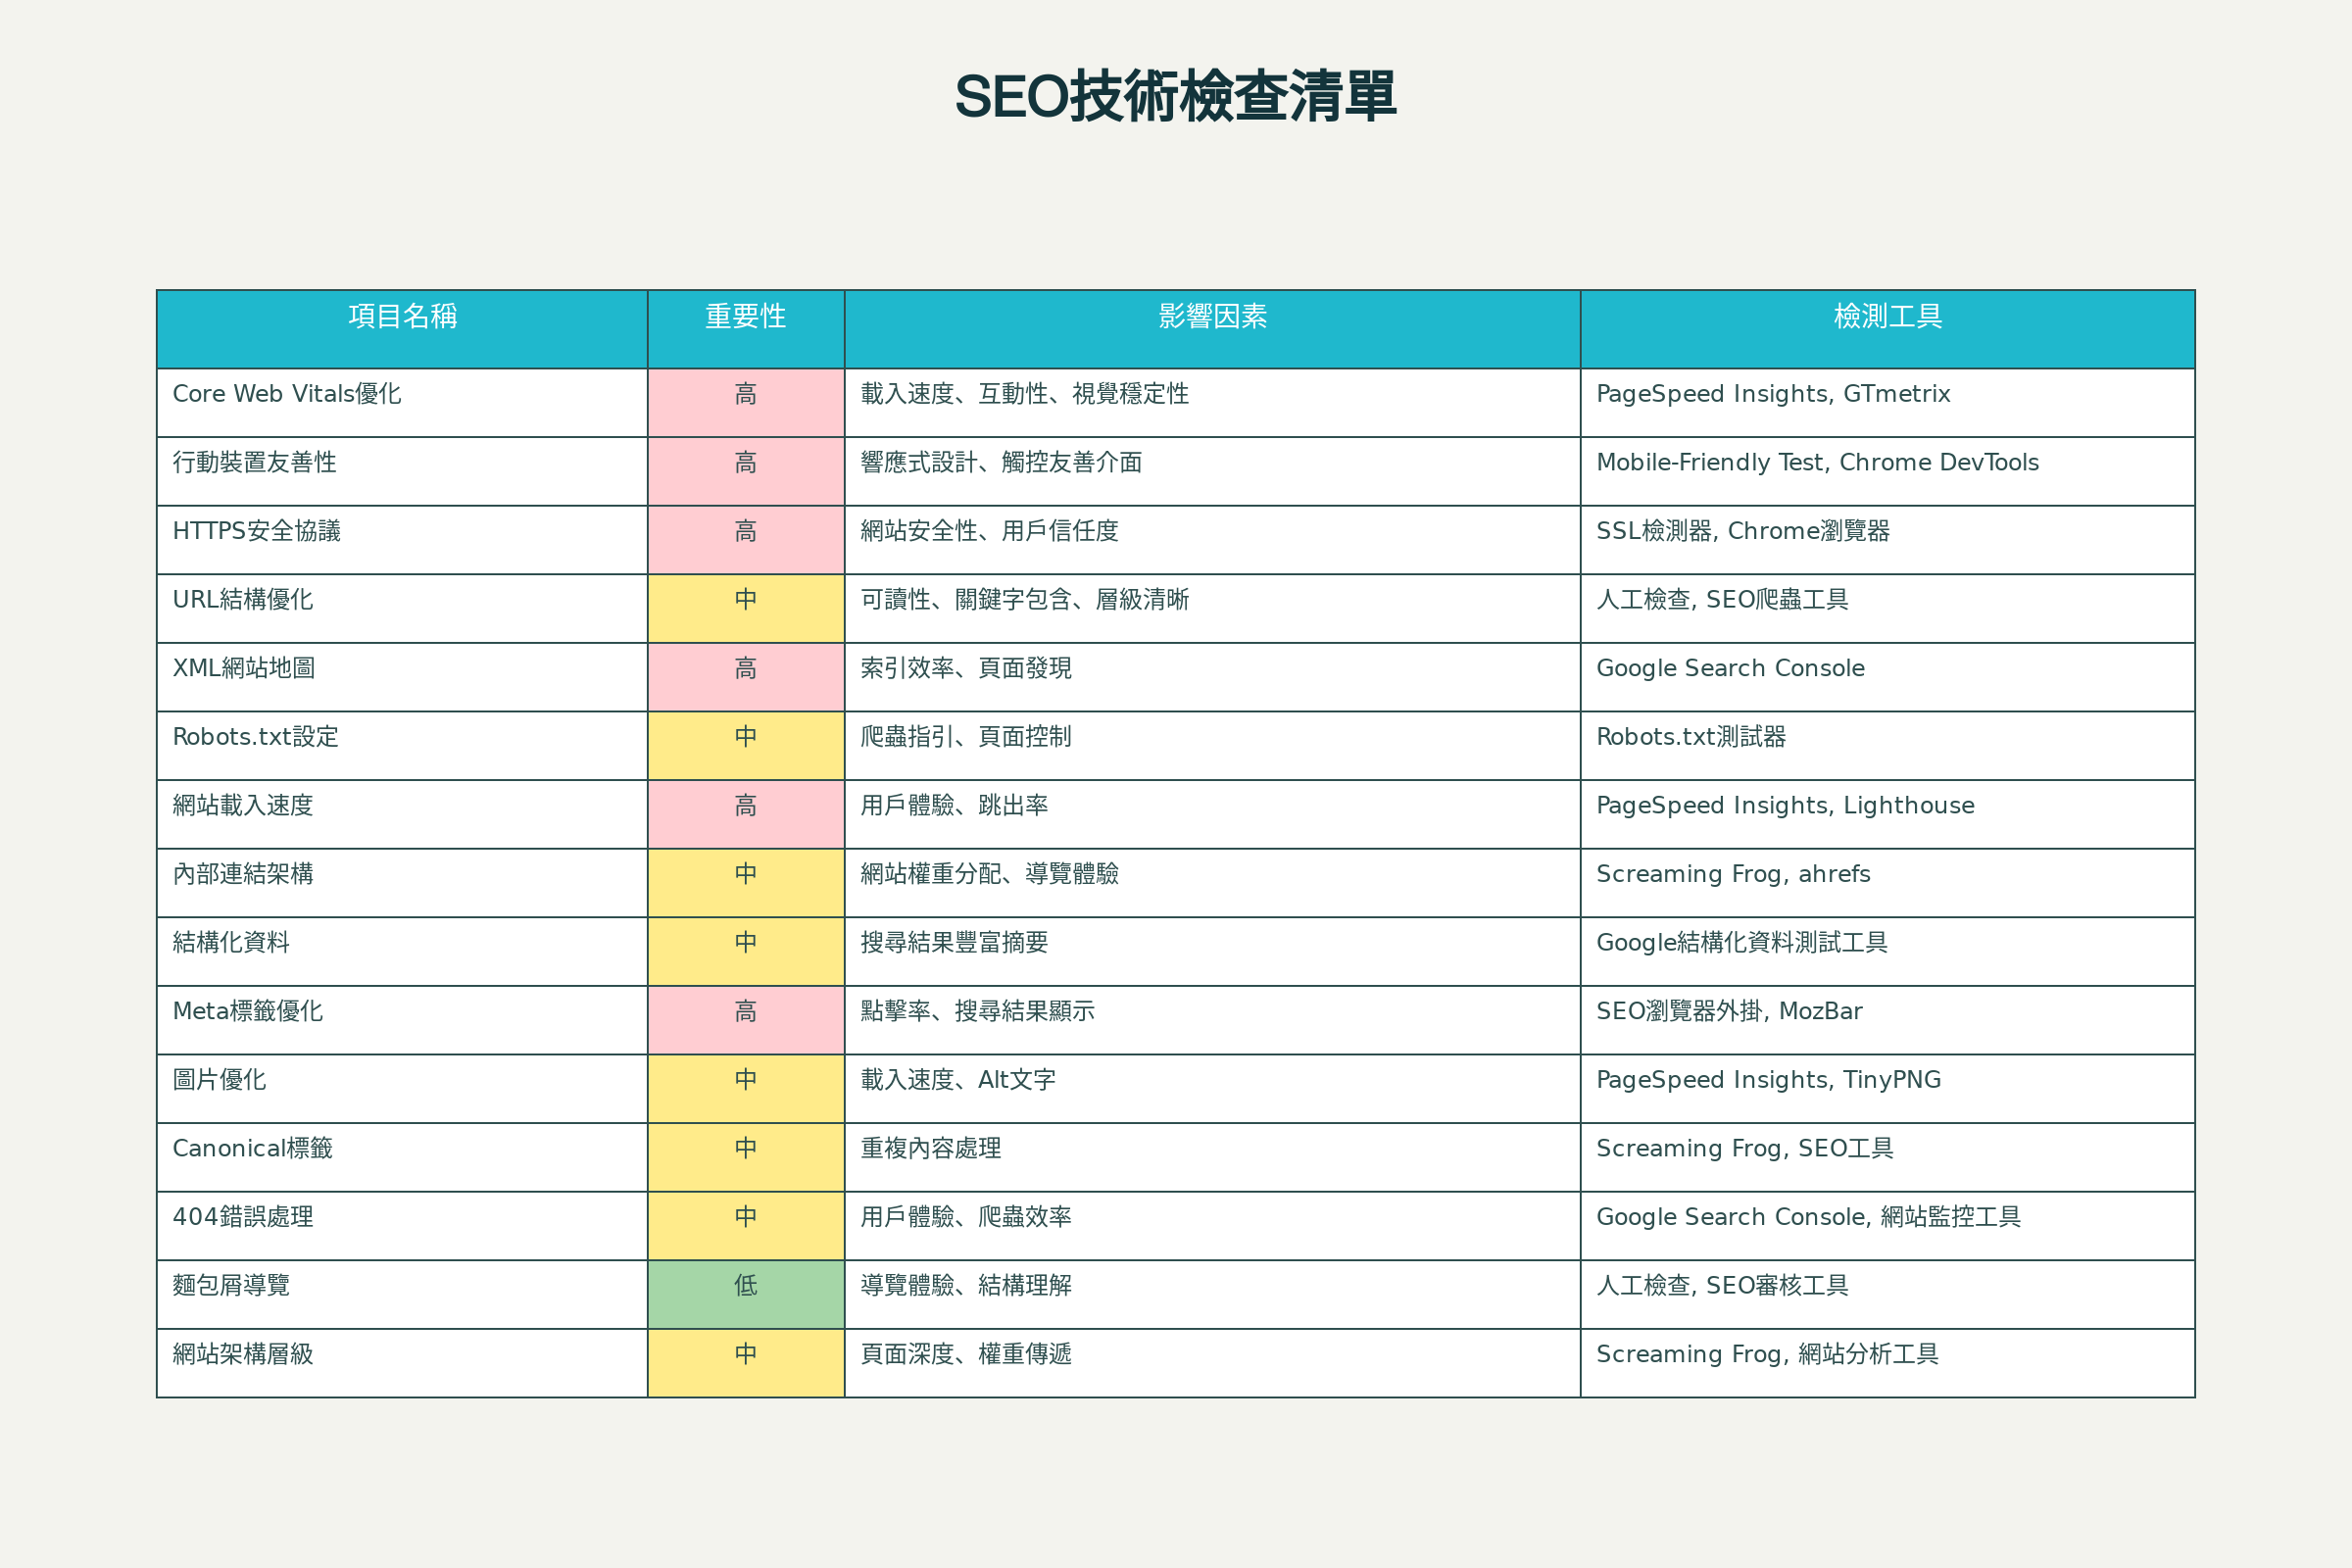Screen dimensions: 2352x1568
Task: Click 爬蟲指引、頁面控制 cell
Action: tap(1212, 746)
